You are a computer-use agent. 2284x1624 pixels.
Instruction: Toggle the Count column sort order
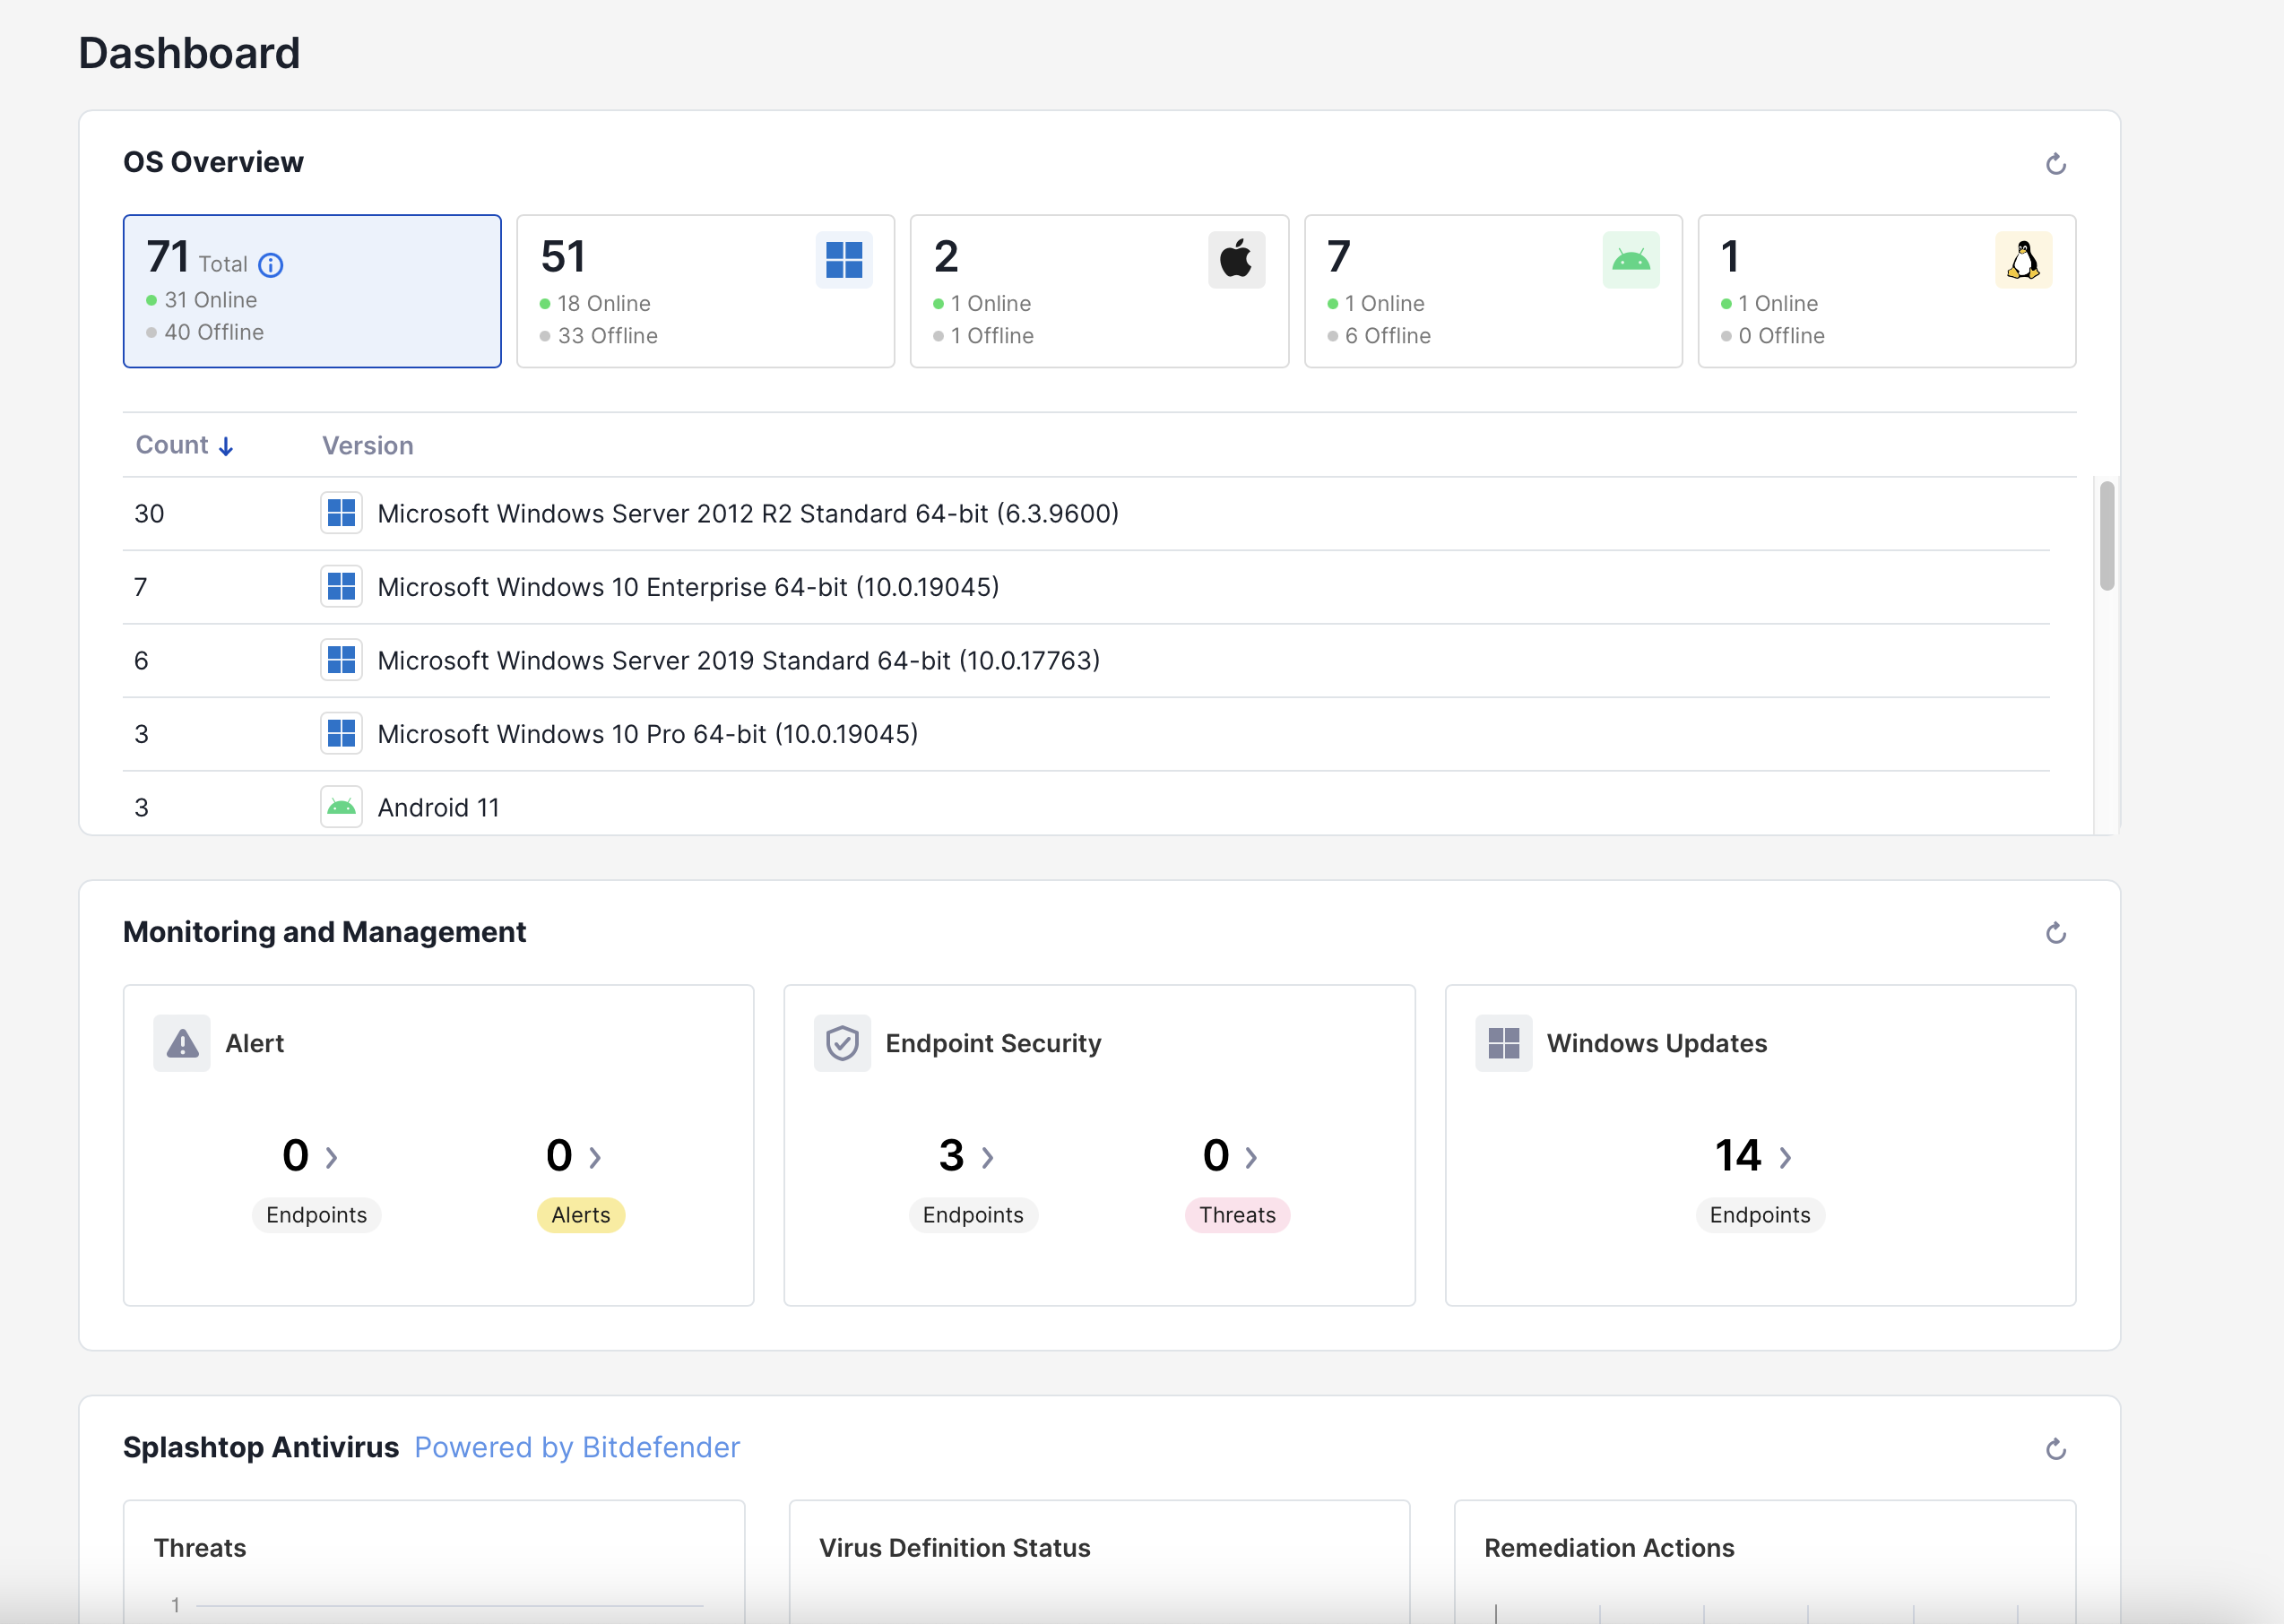tap(184, 444)
